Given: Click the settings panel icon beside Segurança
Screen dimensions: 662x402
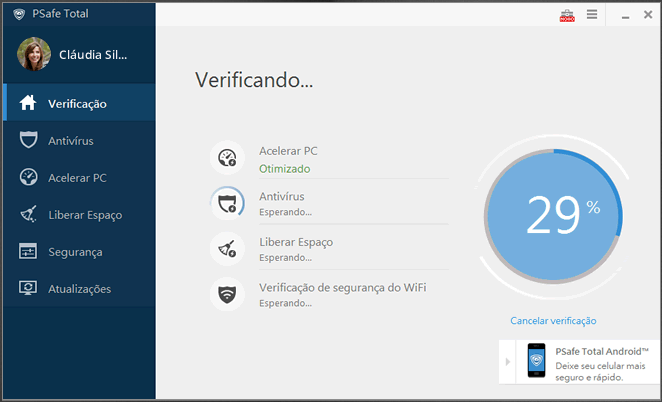Looking at the screenshot, I should click(28, 251).
